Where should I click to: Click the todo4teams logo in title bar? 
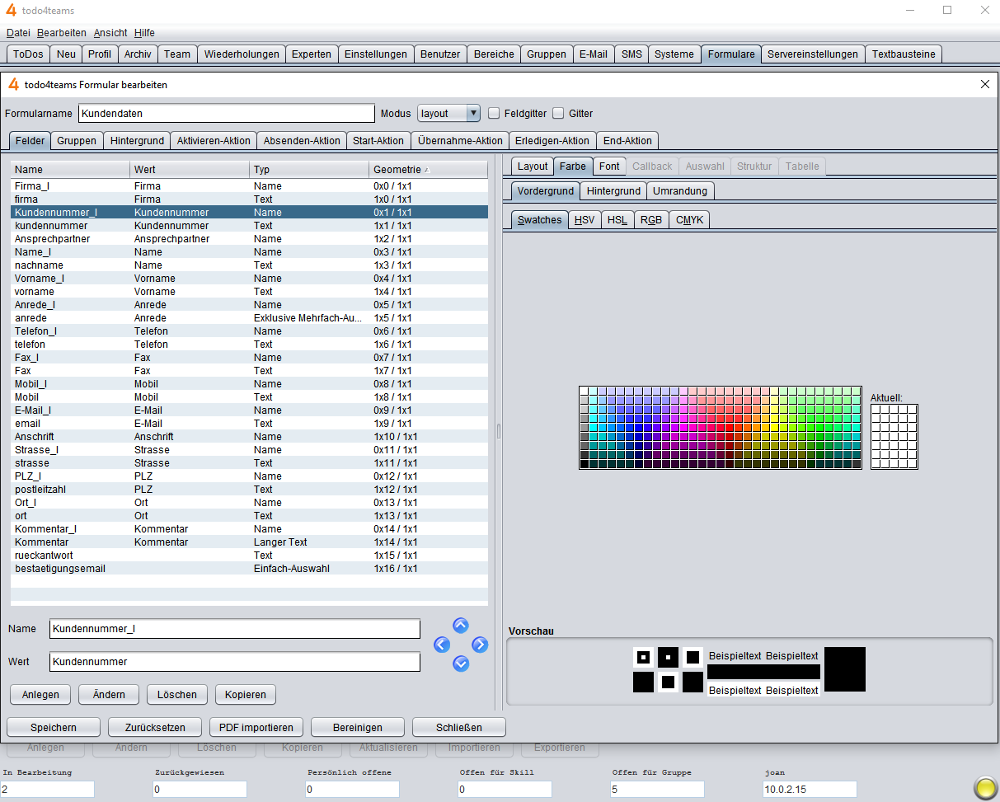11,10
